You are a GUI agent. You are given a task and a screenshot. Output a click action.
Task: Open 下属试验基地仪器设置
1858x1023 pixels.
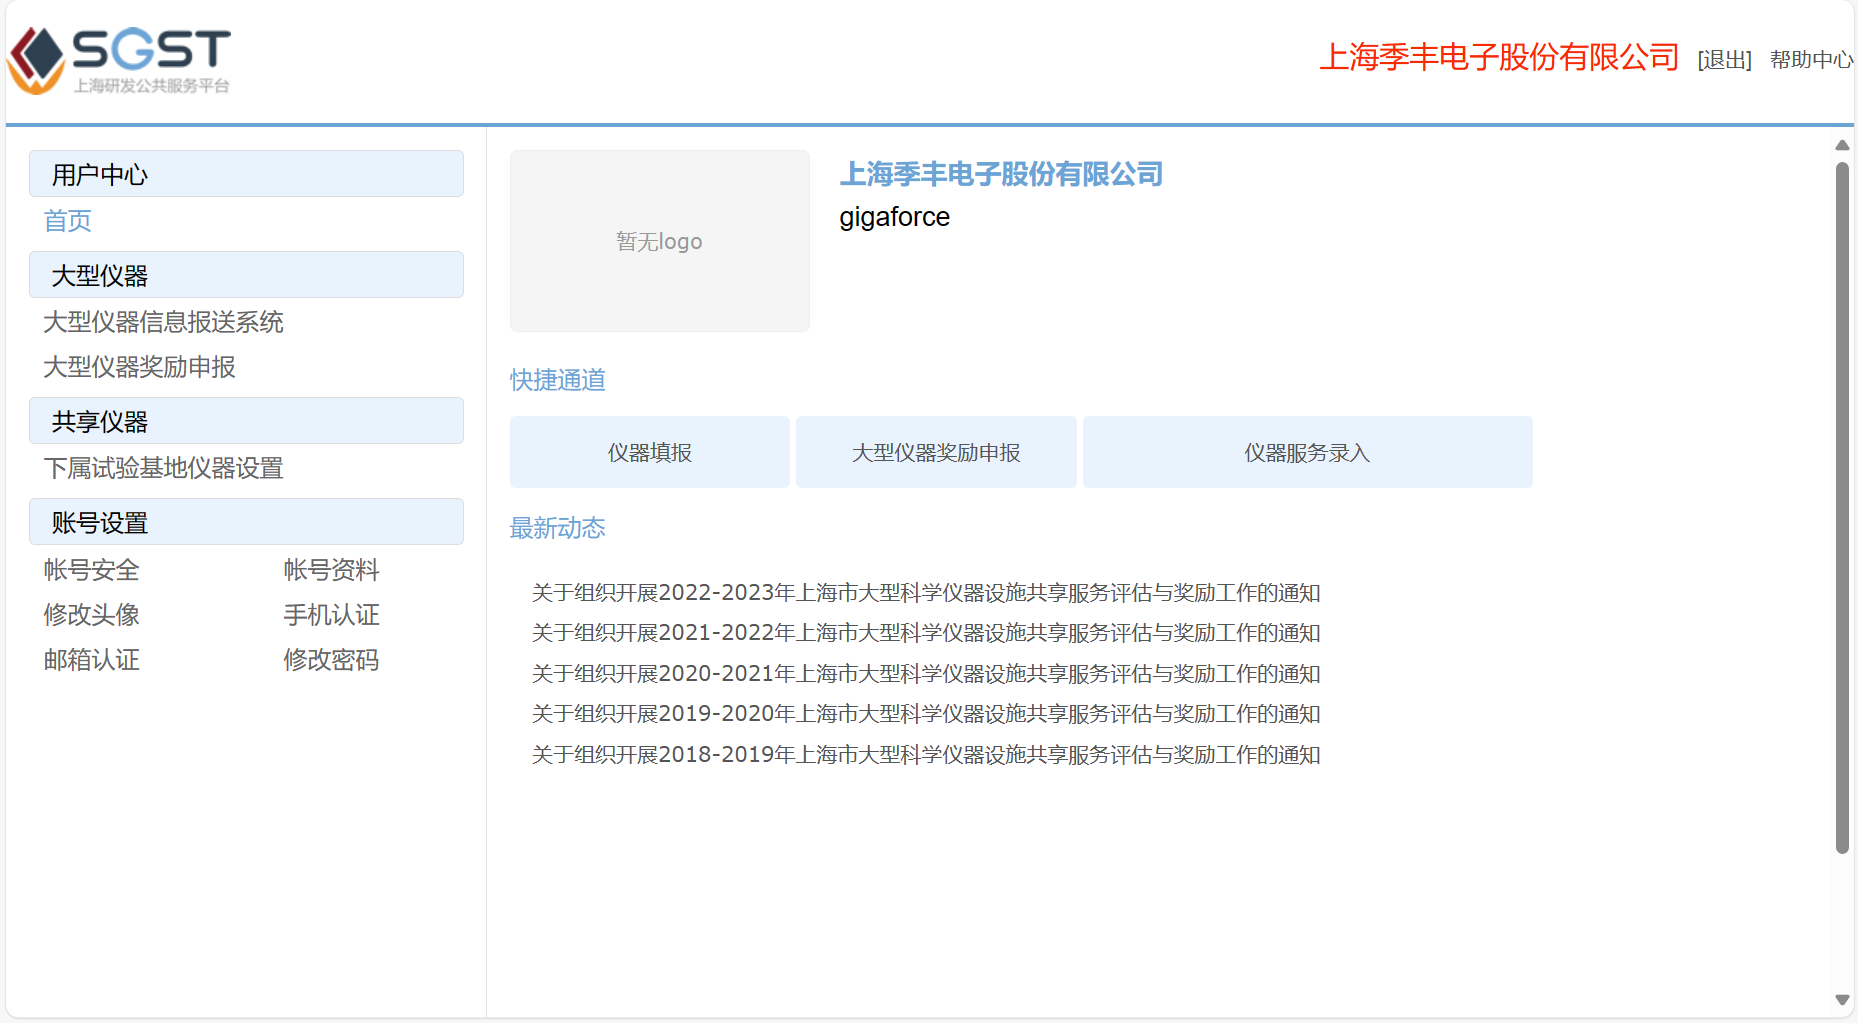point(164,468)
